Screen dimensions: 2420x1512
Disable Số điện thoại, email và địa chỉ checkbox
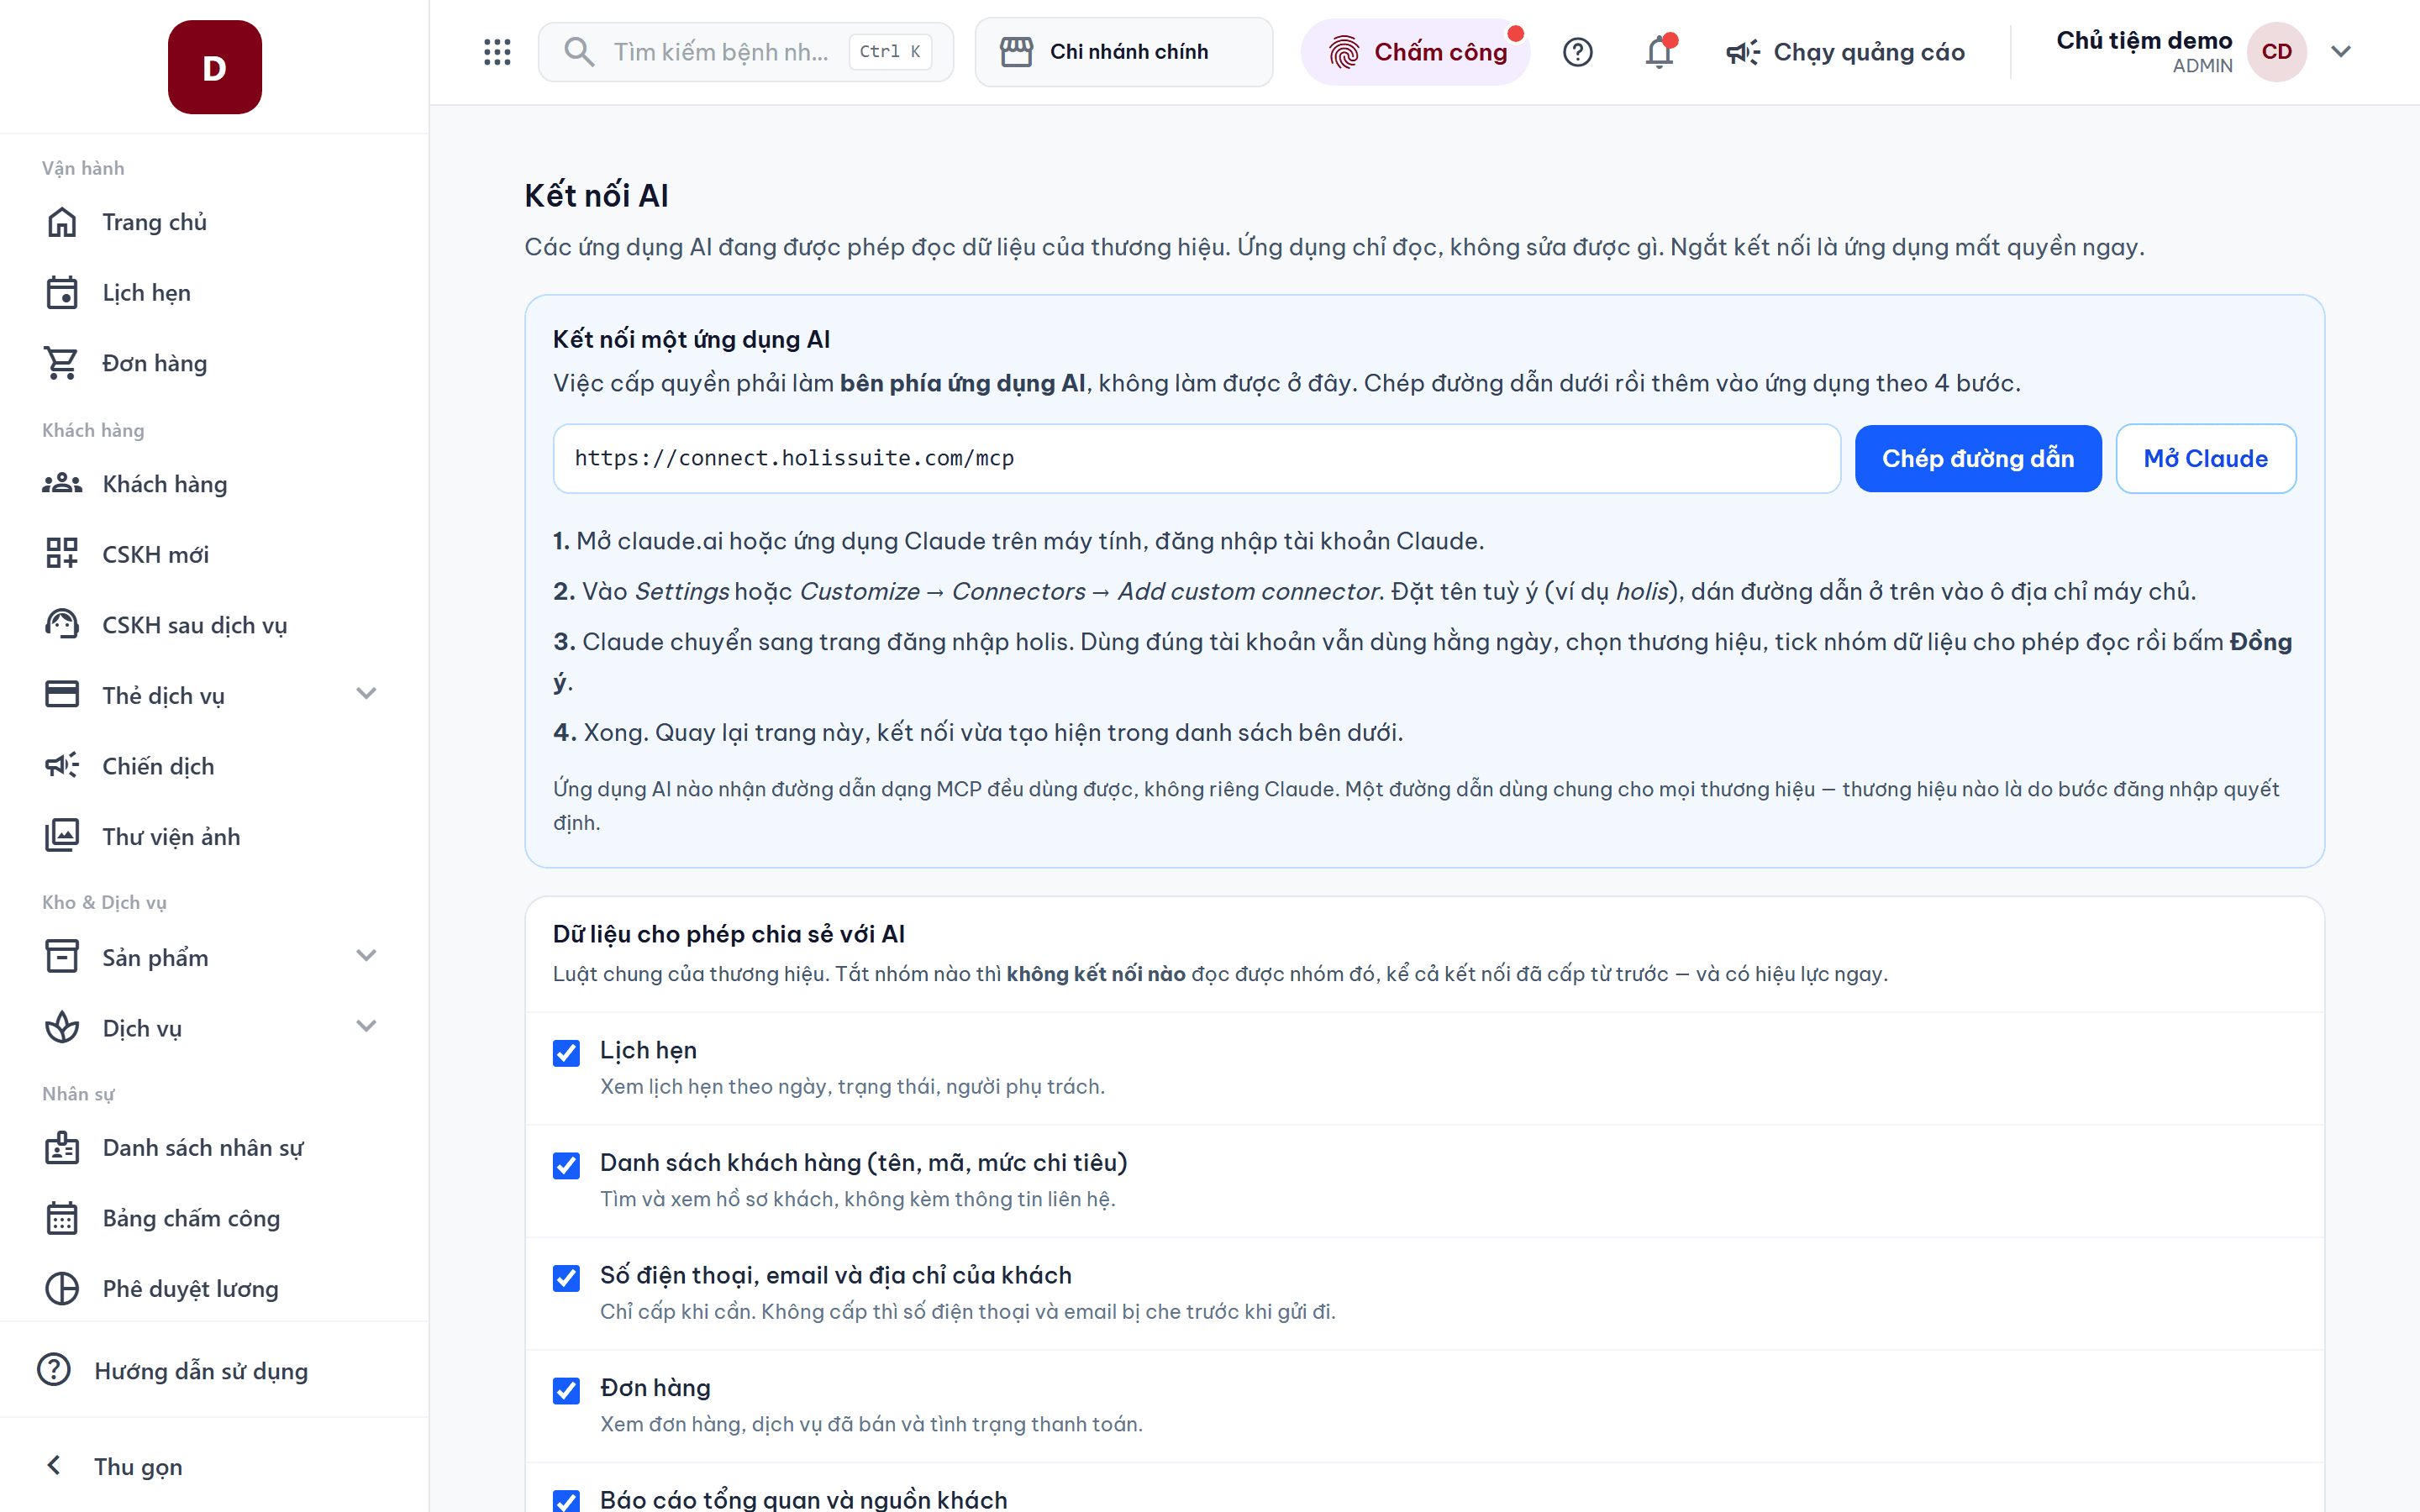(566, 1277)
